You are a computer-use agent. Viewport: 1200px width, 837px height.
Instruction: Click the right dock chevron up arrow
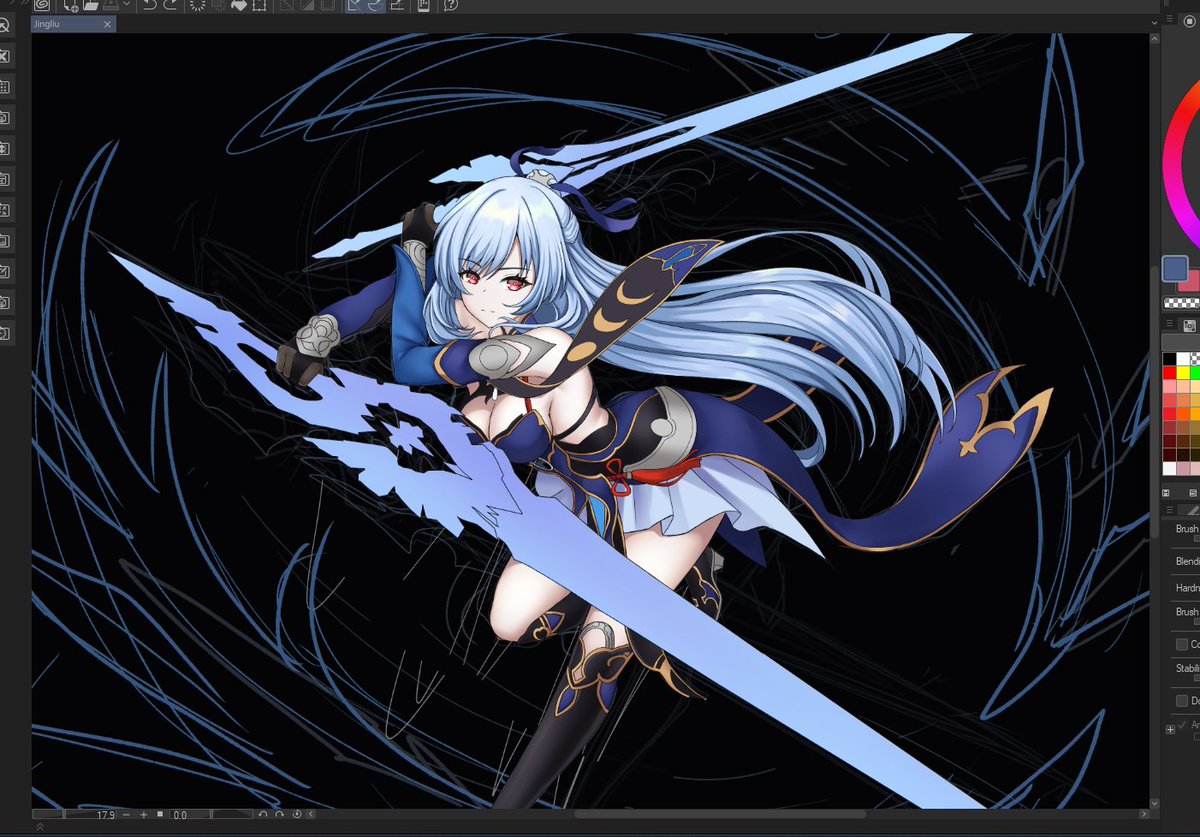[x=1154, y=39]
